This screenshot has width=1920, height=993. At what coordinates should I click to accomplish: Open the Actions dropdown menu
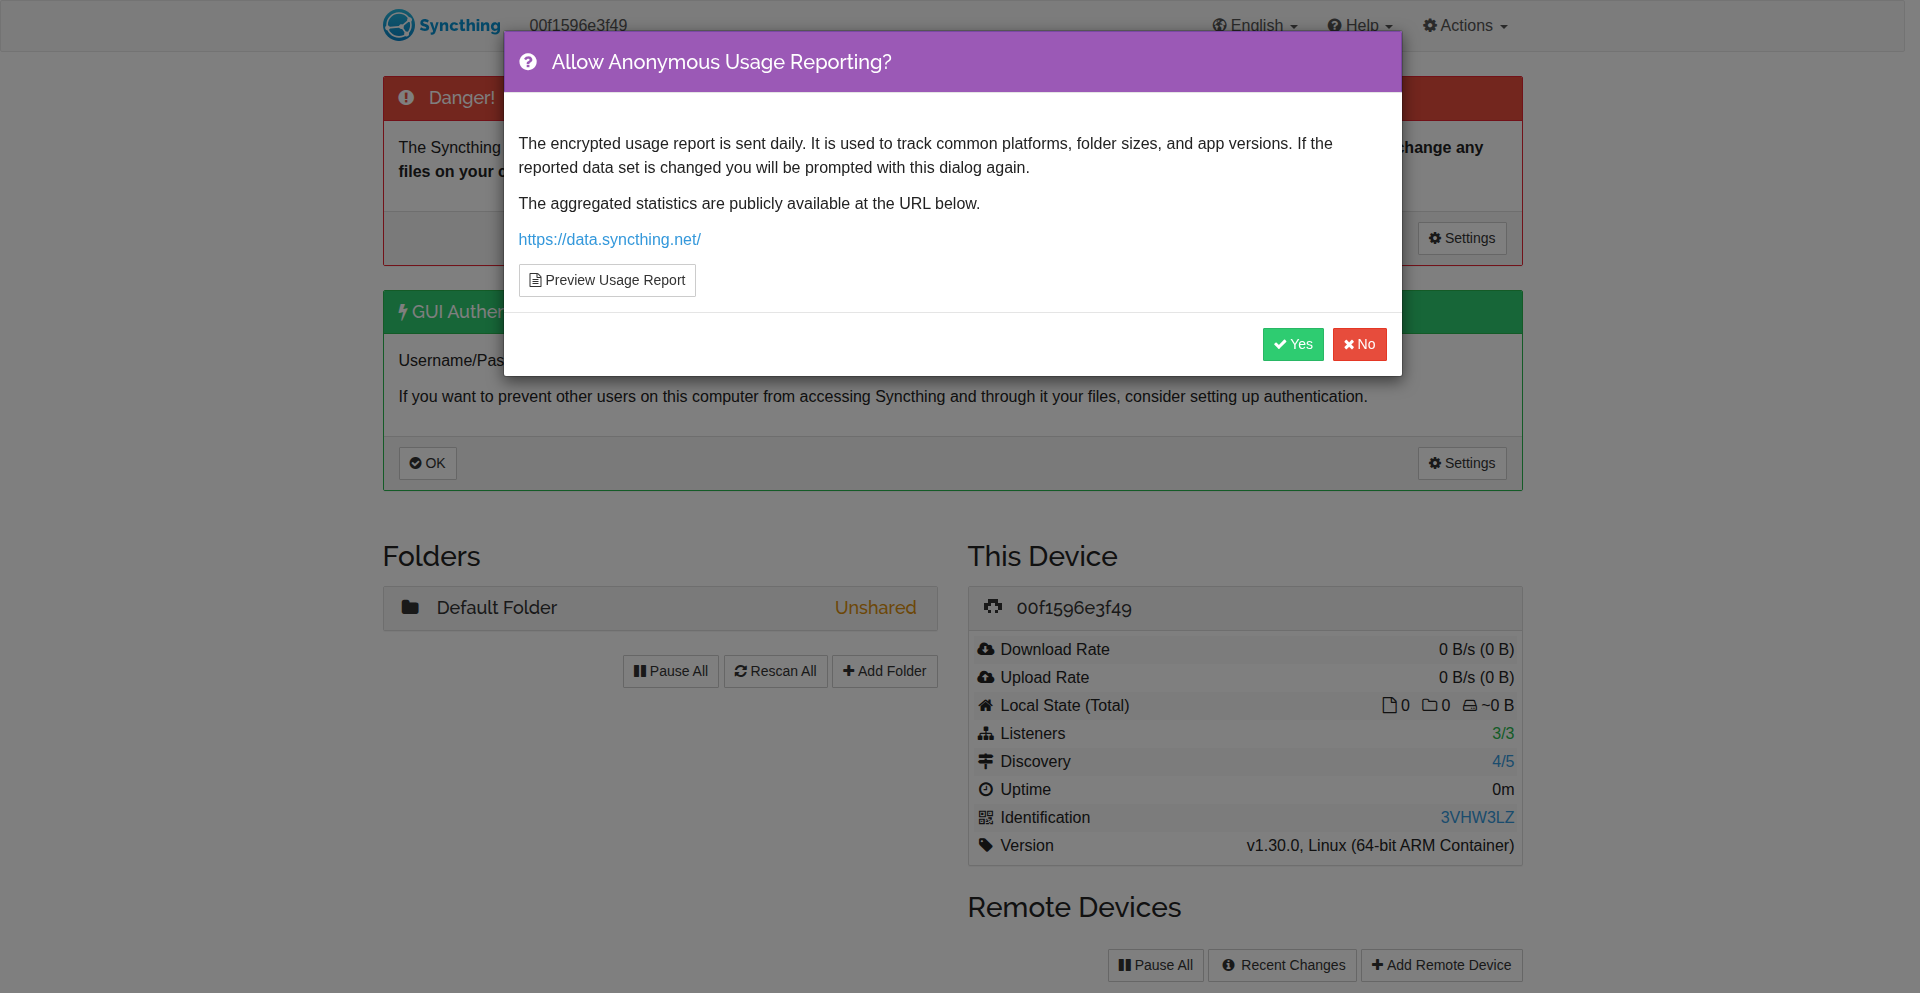(1465, 26)
